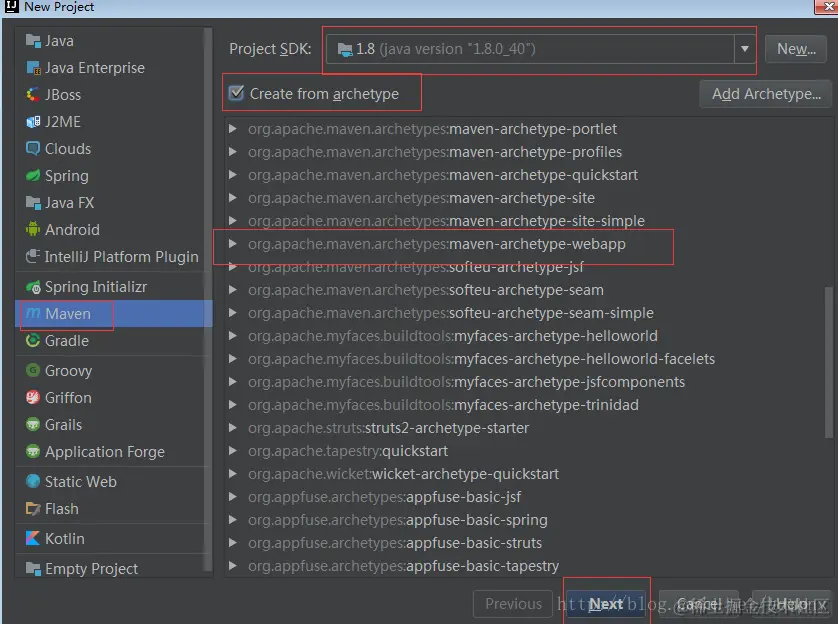838x624 pixels.
Task: Expand the softeu-archetype-seam node
Action: [x=232, y=290]
